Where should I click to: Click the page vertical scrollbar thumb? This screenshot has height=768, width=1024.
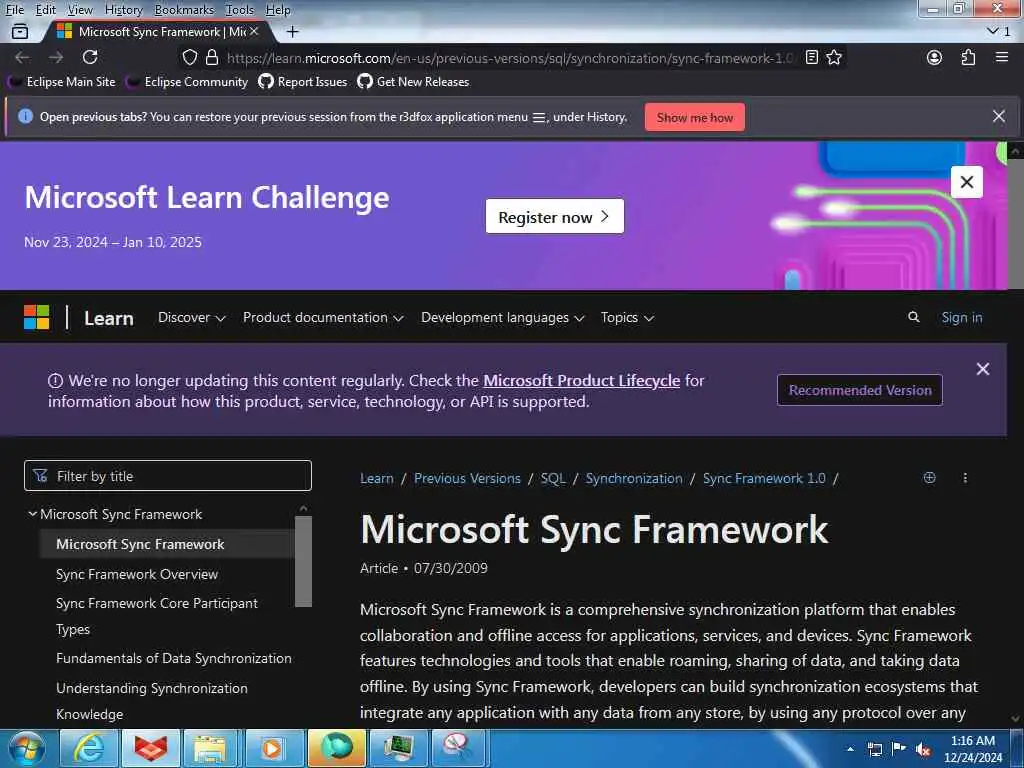[x=1015, y=222]
